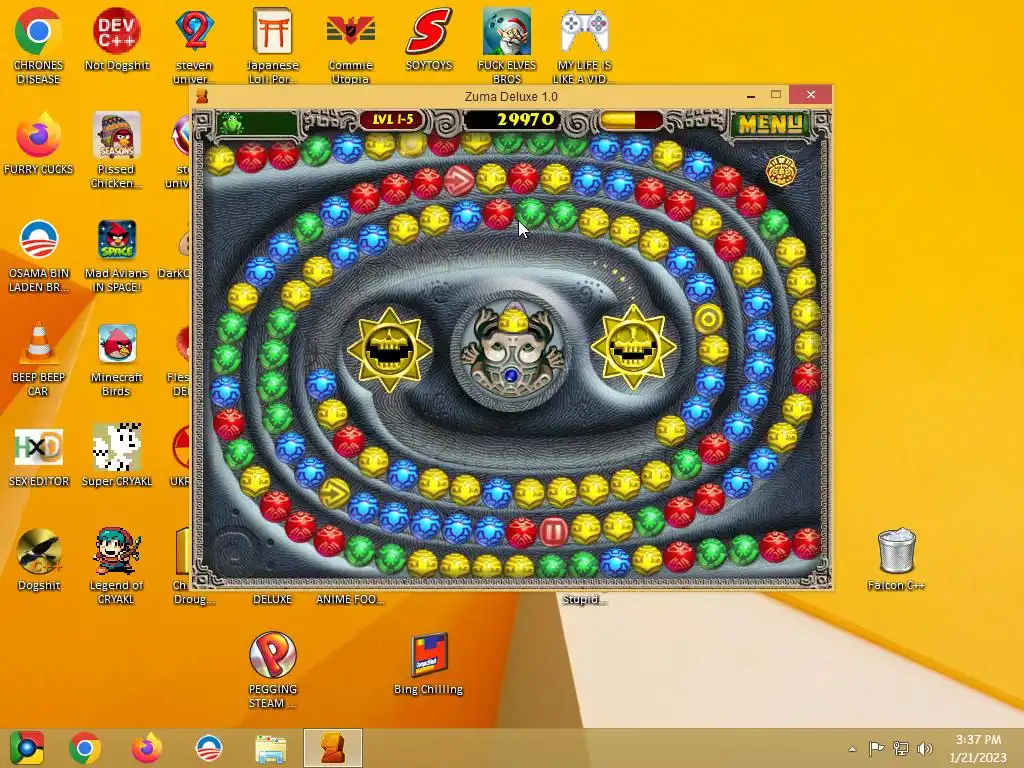Click the Zuma MENU button
Viewport: 1024px width, 768px height.
coord(769,123)
